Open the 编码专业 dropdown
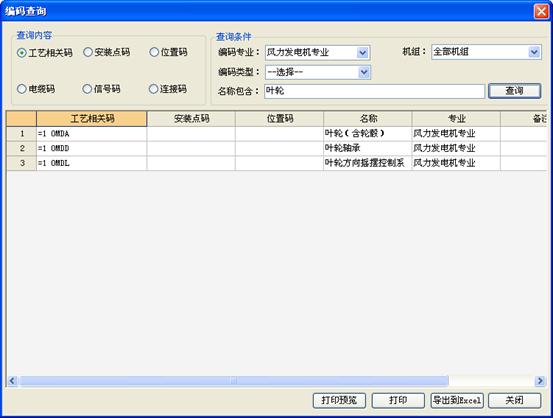Screen dimensions: 553x418 point(363,53)
